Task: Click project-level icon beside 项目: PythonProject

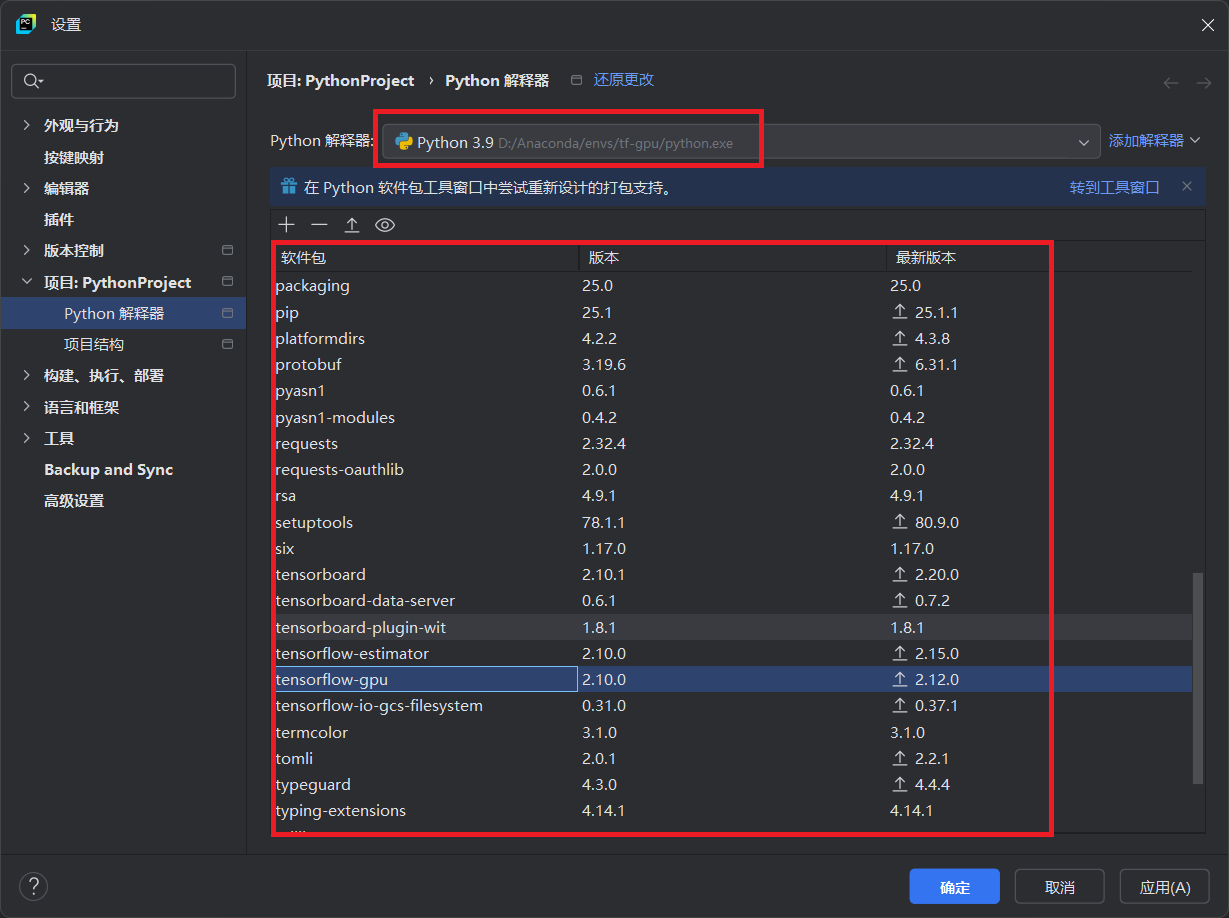Action: coord(227,282)
